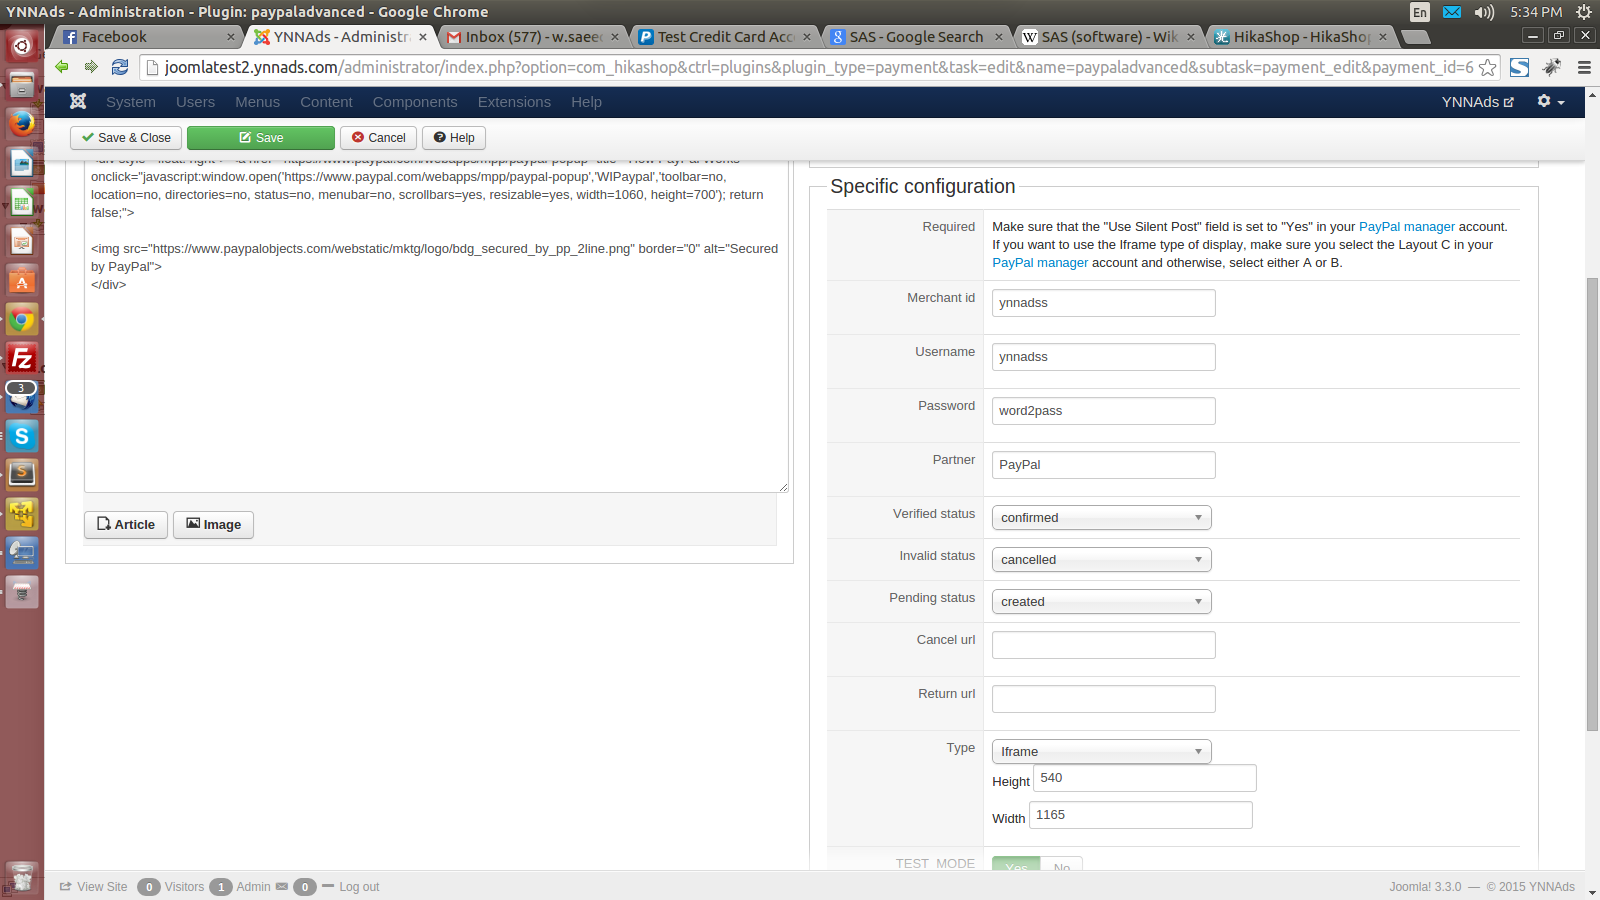Open LibreOffice Impress from the launcher
The width and height of the screenshot is (1600, 900).
click(x=22, y=241)
